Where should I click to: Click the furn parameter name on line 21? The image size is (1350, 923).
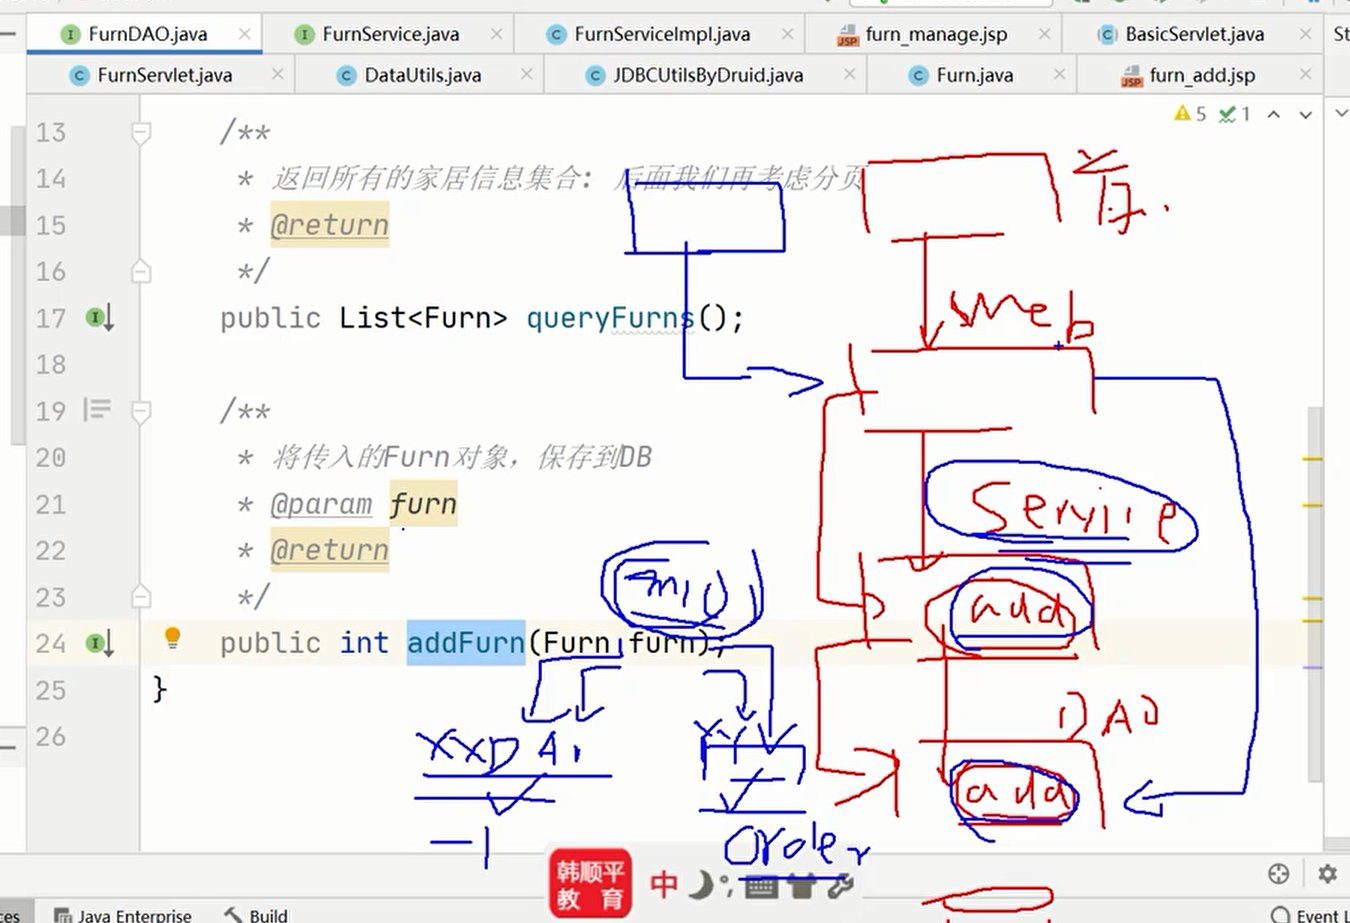point(423,504)
